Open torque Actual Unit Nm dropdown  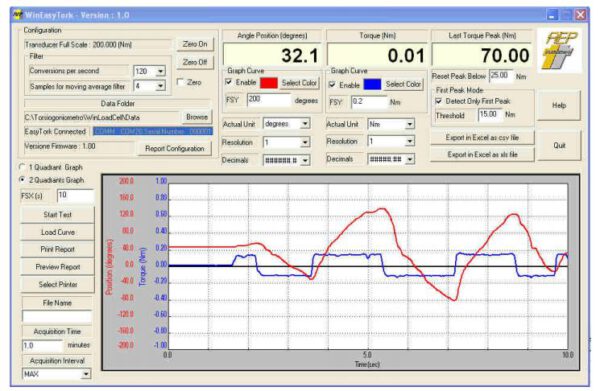pos(409,124)
